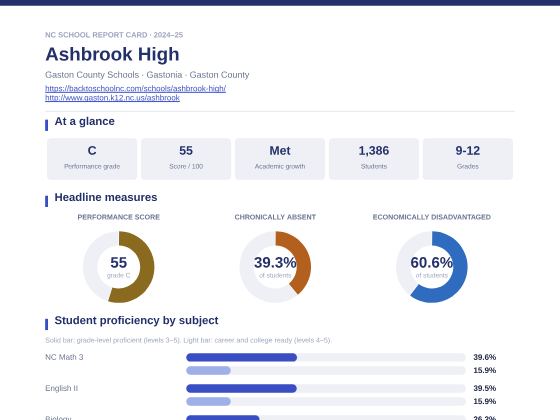The width and height of the screenshot is (560, 420).
Task: Click the 39.5% value for English II
Action: click(x=485, y=388)
